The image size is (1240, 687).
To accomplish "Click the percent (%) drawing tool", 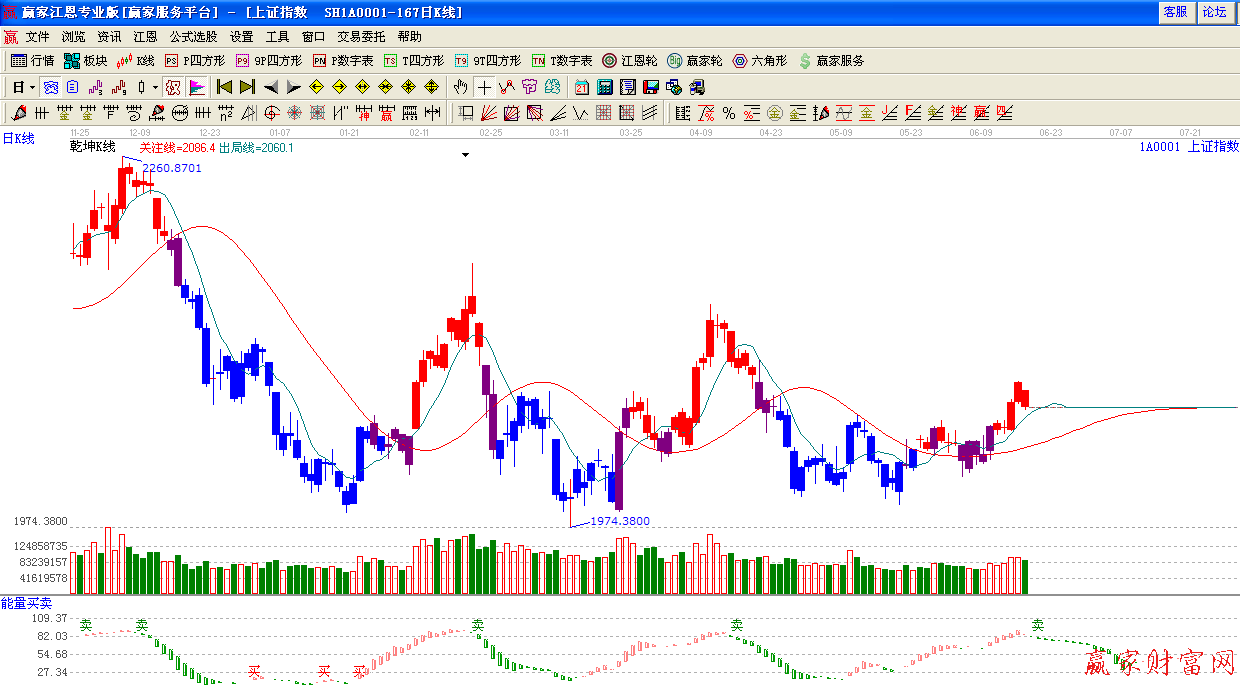I will [x=729, y=113].
